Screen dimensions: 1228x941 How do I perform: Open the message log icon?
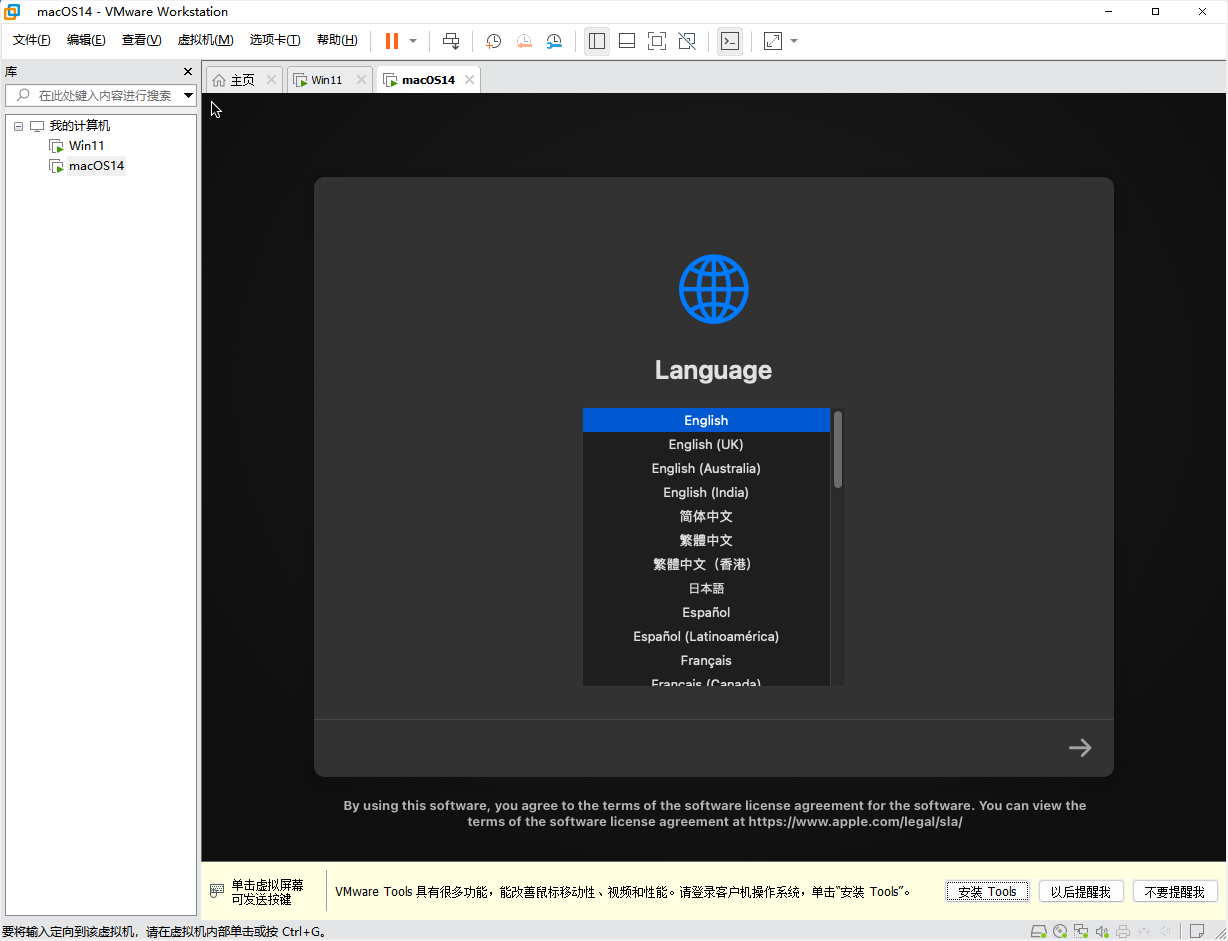[1196, 931]
